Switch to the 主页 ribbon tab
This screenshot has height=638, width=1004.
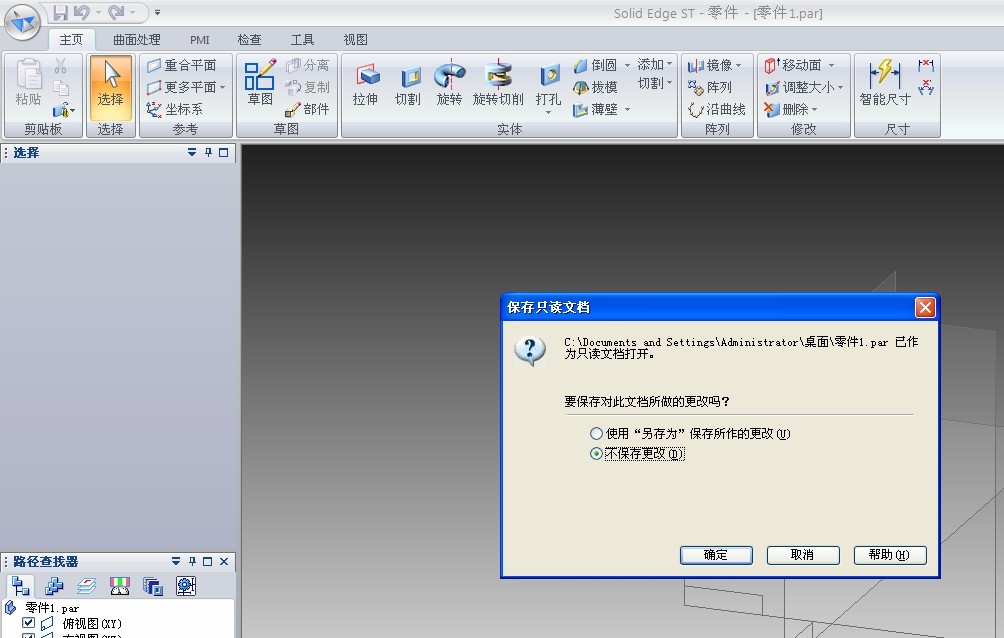point(71,40)
